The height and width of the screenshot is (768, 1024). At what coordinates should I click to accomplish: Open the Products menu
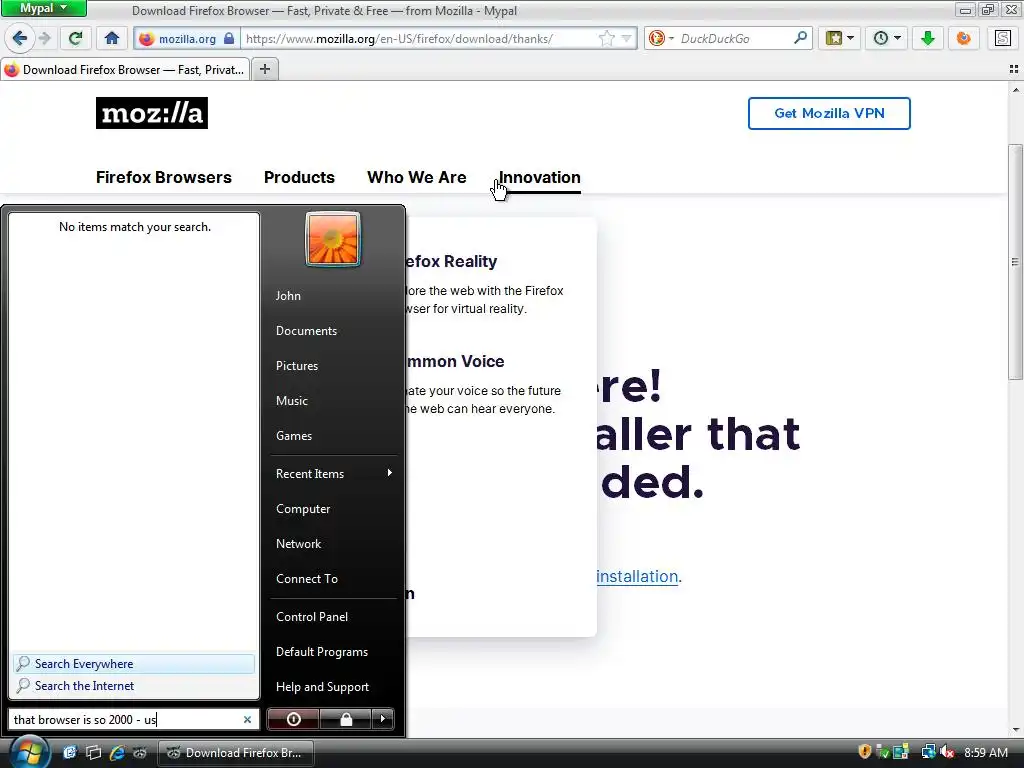click(x=299, y=178)
